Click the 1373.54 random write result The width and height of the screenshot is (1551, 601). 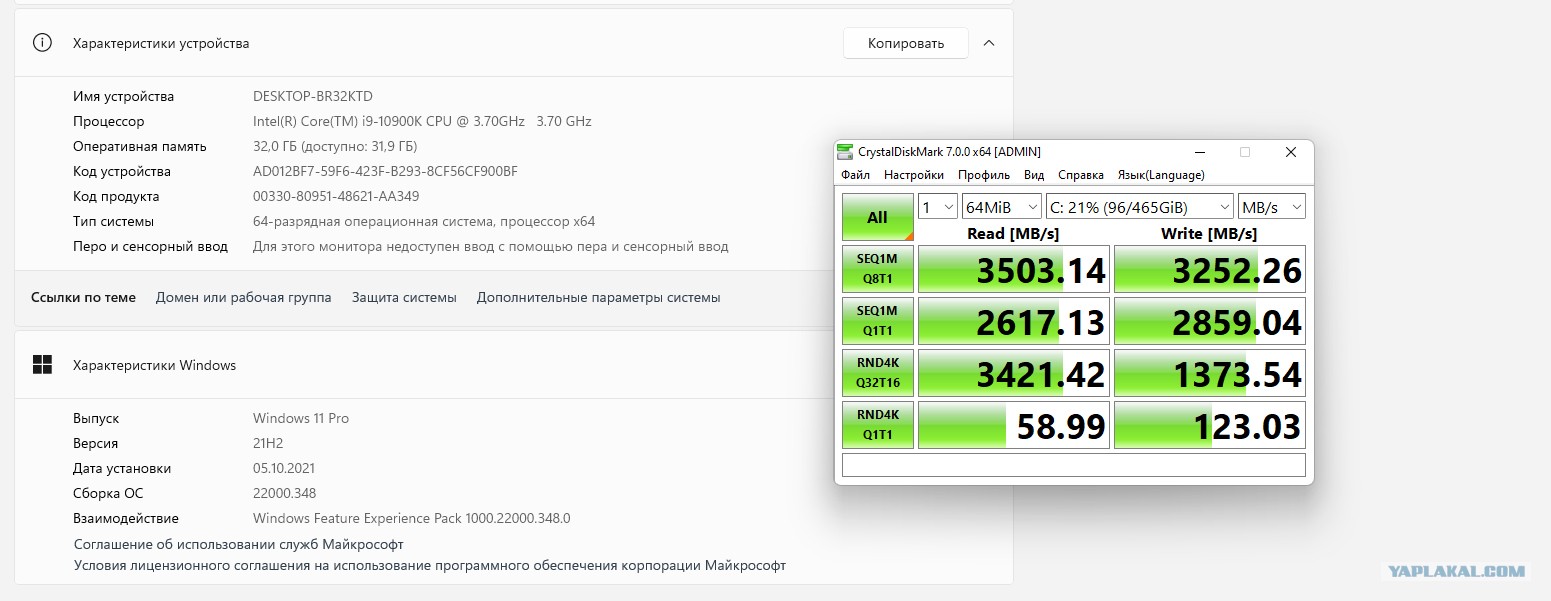[1210, 373]
